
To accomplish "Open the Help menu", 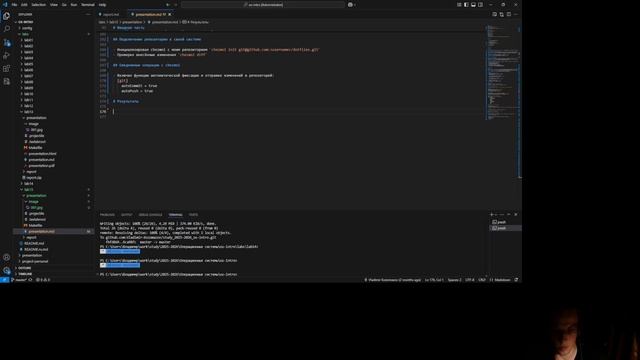I will [102, 4].
